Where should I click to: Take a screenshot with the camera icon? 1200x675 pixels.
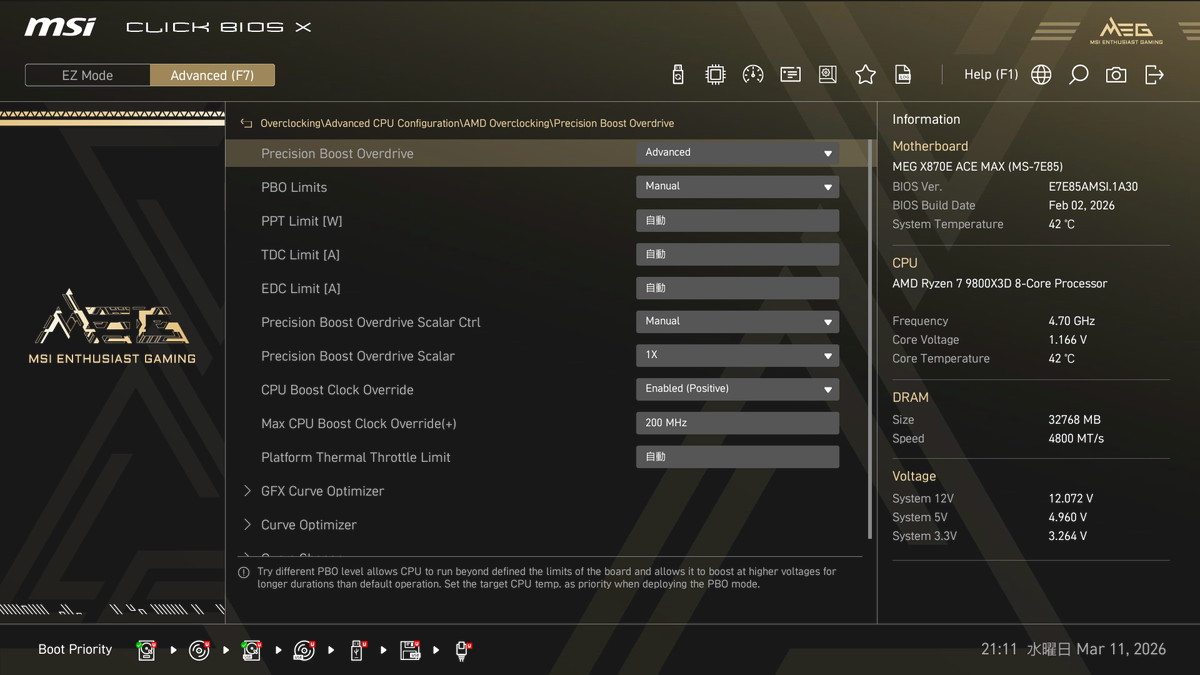click(1116, 75)
